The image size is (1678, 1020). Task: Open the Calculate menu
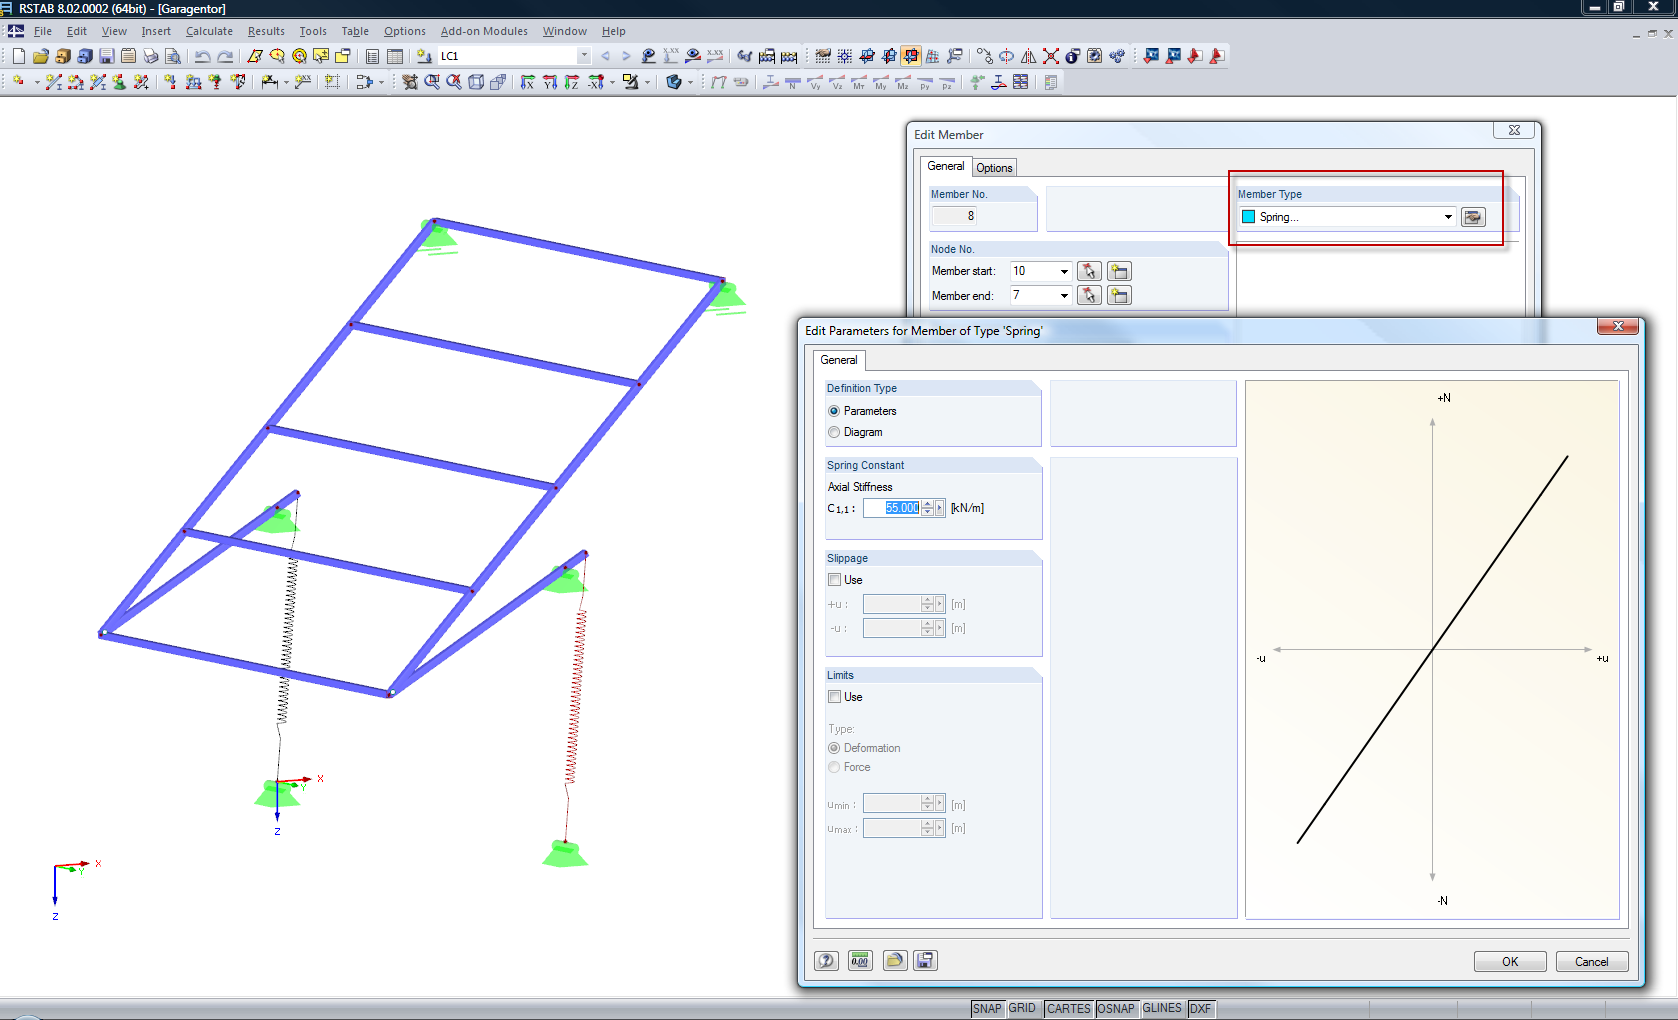click(209, 31)
